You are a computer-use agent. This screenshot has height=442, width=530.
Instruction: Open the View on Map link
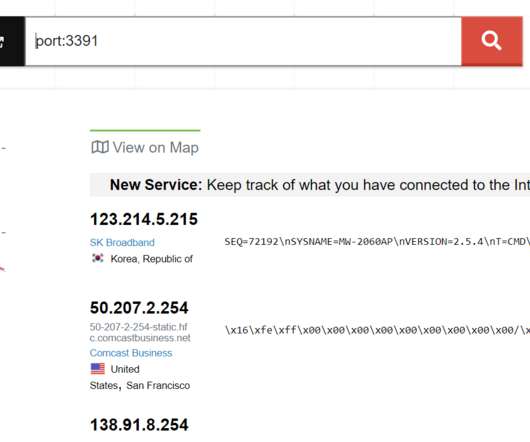click(145, 147)
